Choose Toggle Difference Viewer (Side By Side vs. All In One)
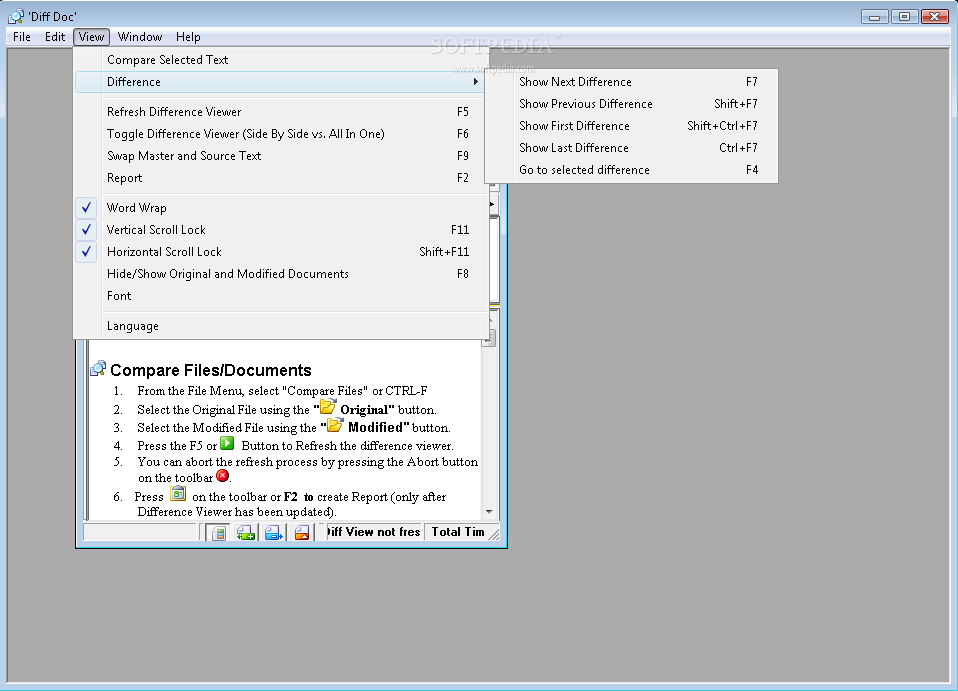 point(281,134)
